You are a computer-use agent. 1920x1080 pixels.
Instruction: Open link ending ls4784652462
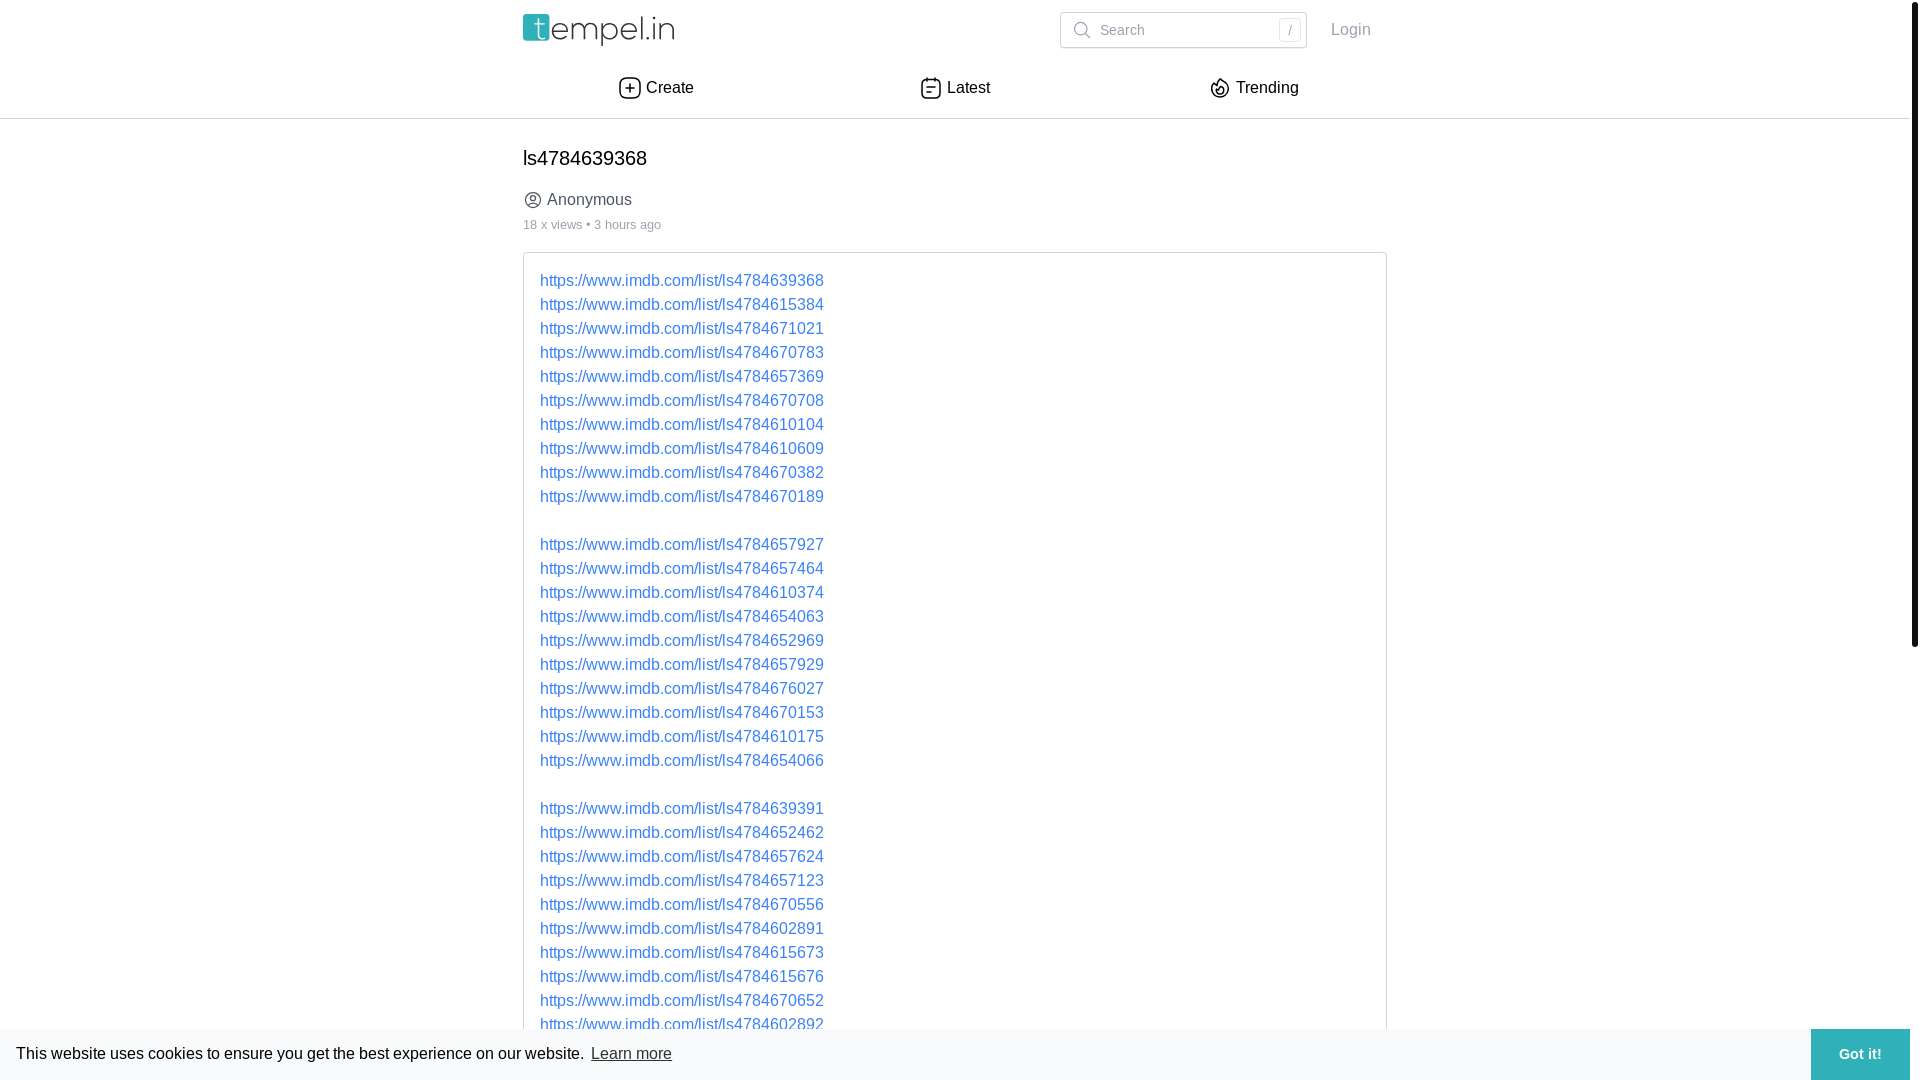pos(682,833)
